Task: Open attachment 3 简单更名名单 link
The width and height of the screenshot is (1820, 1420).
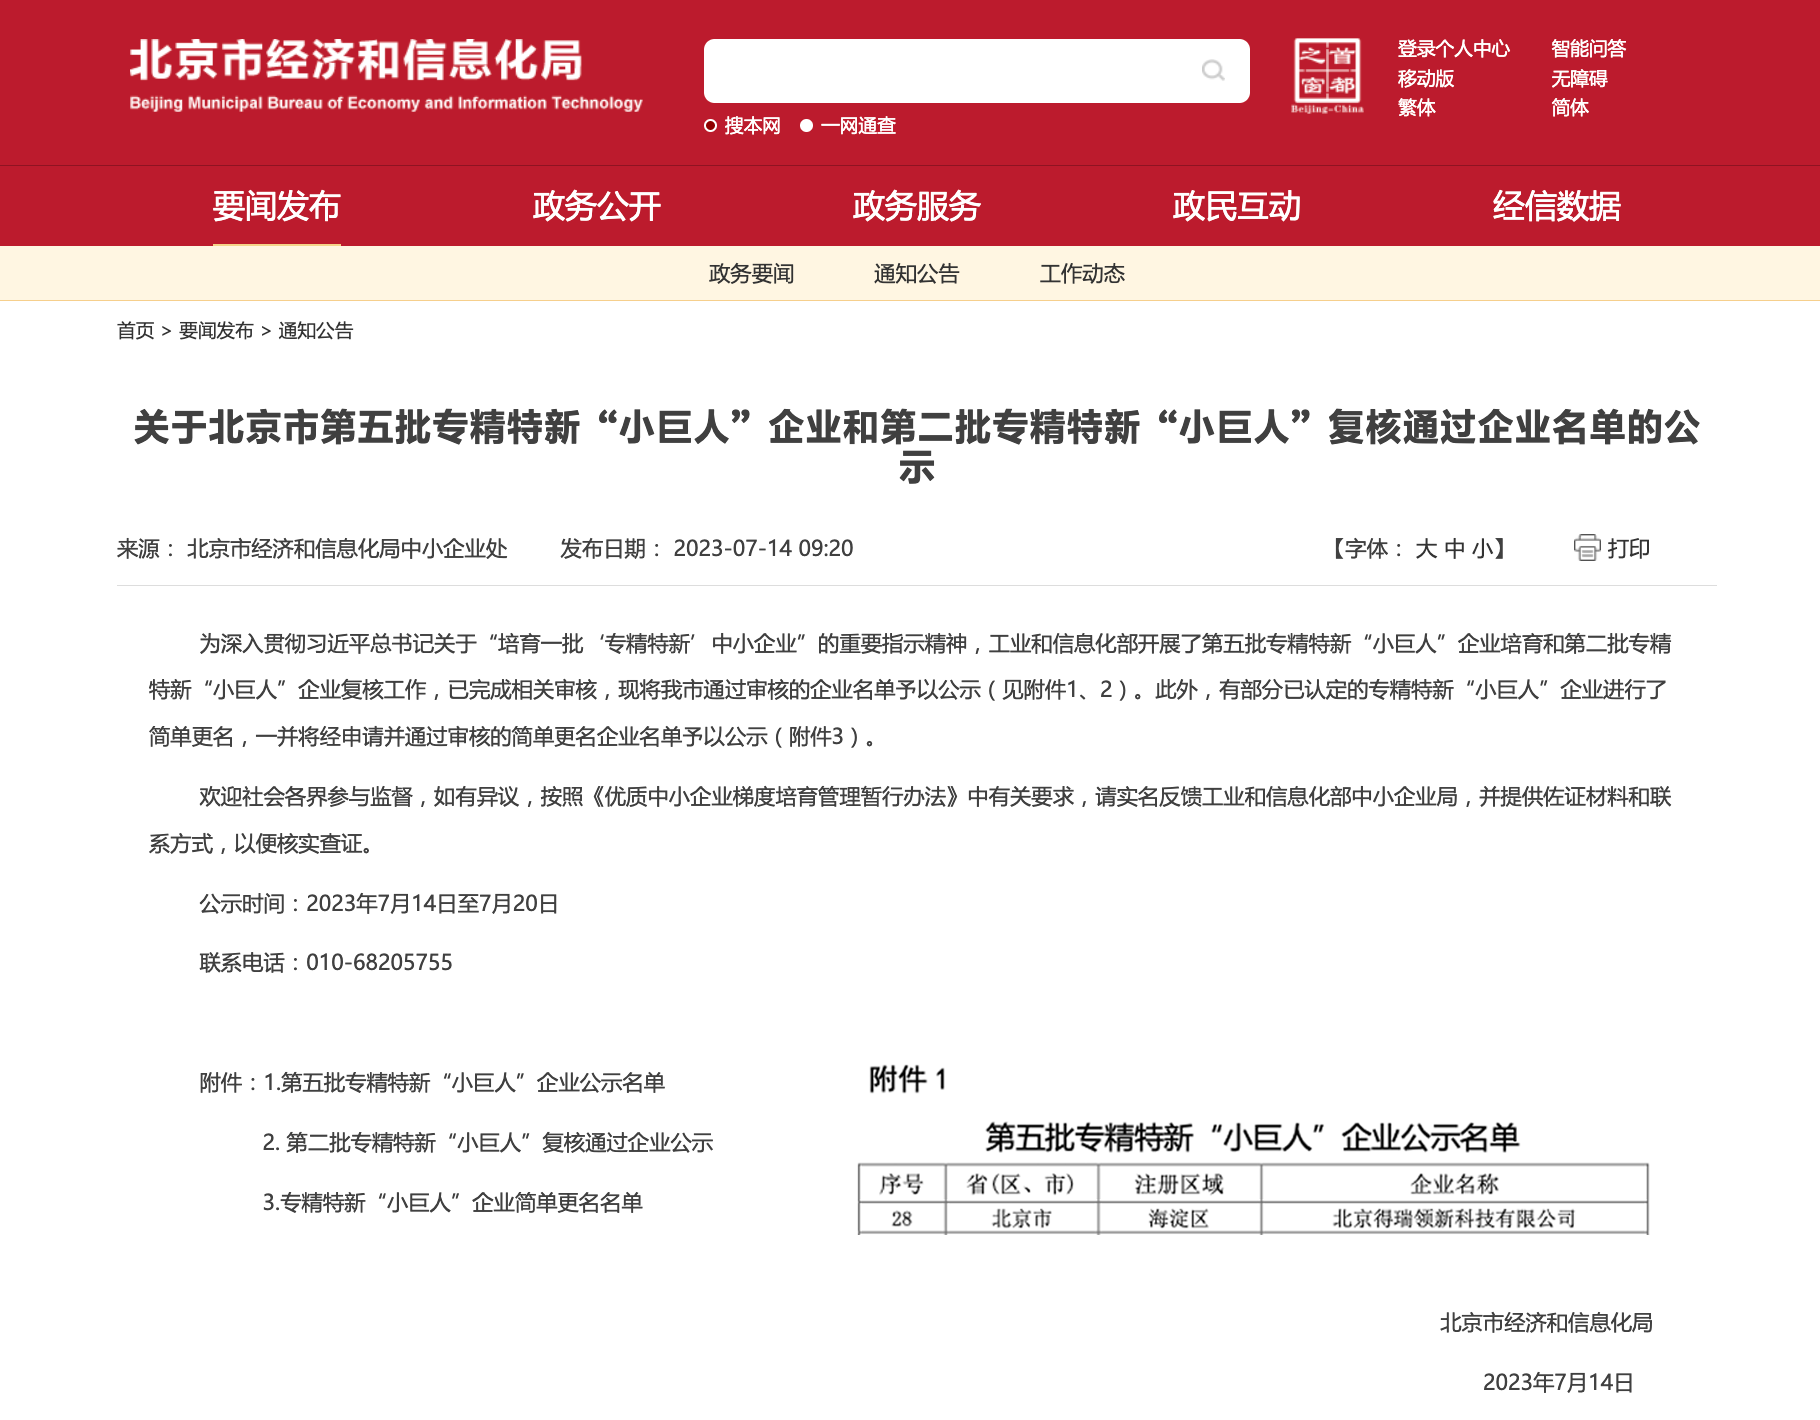Action: tap(452, 1203)
